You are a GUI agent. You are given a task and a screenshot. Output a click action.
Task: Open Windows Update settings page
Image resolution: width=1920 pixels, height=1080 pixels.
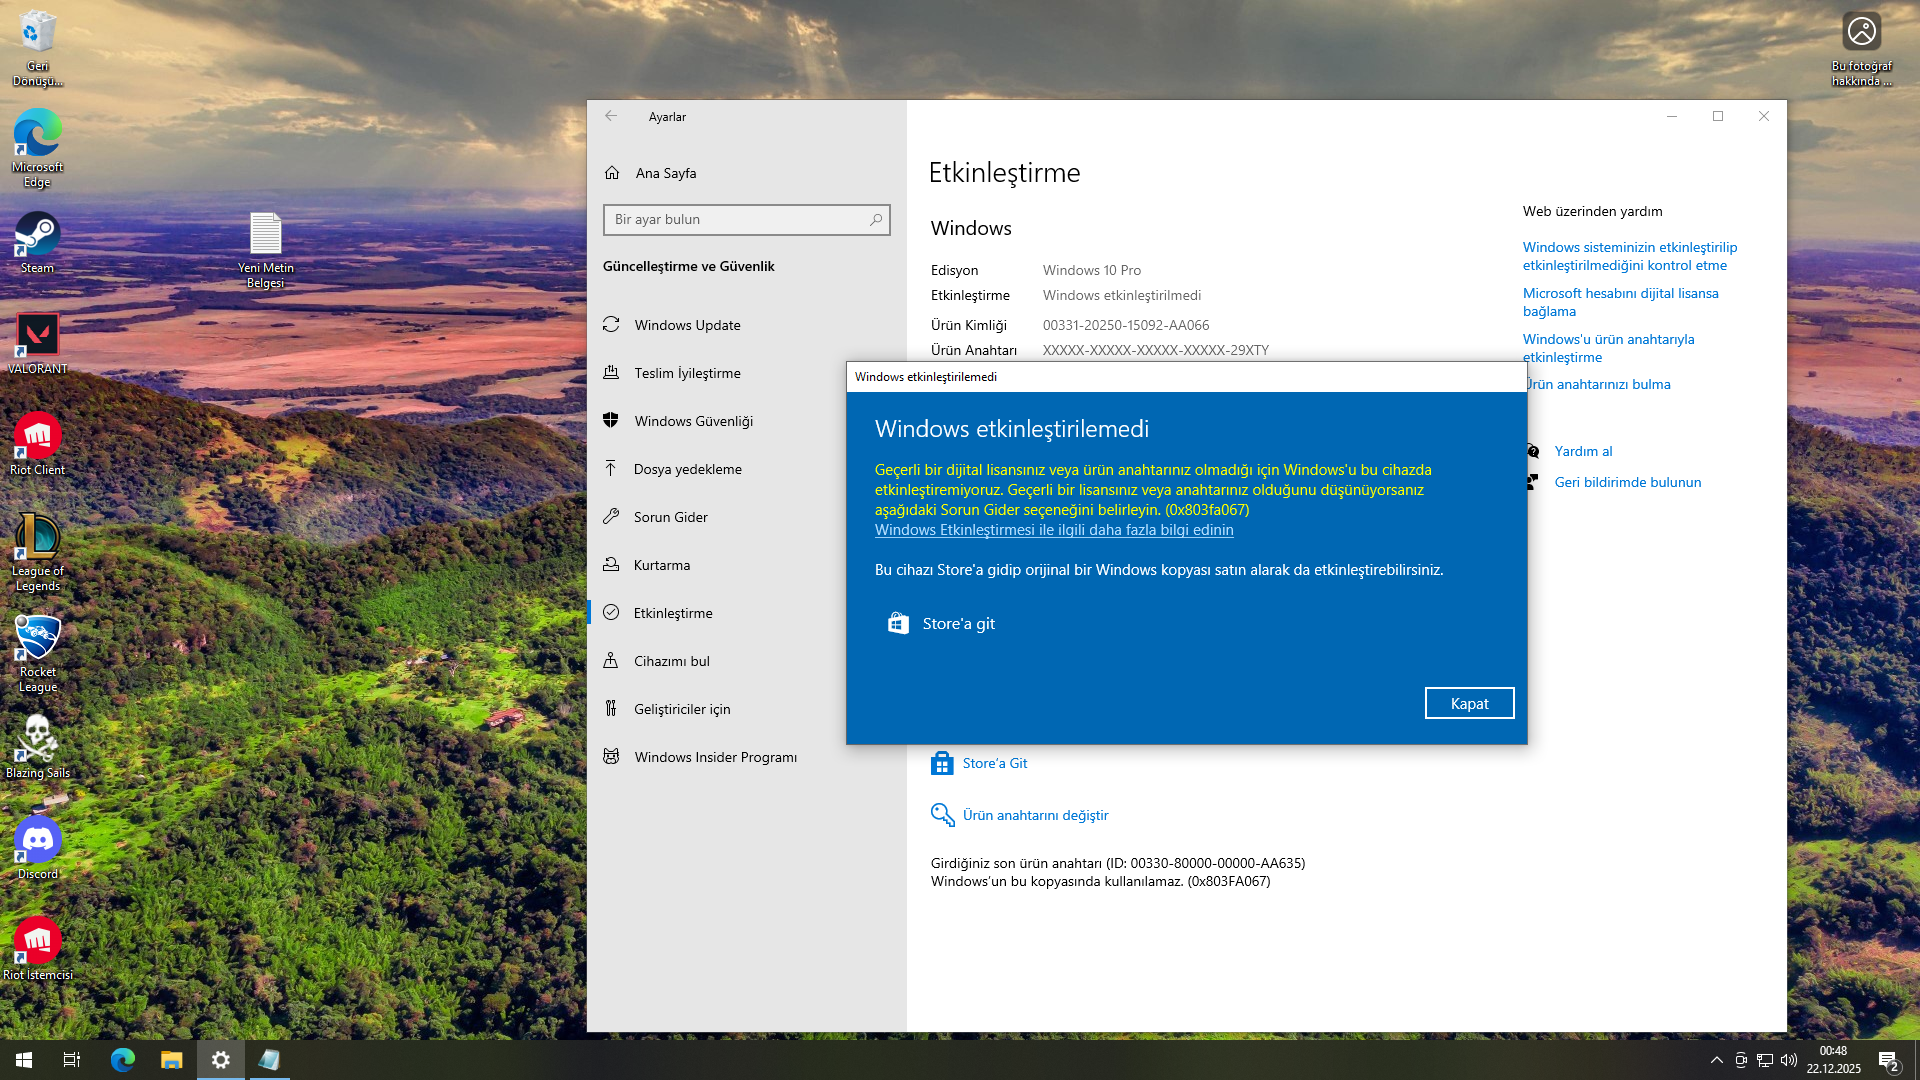(688, 325)
